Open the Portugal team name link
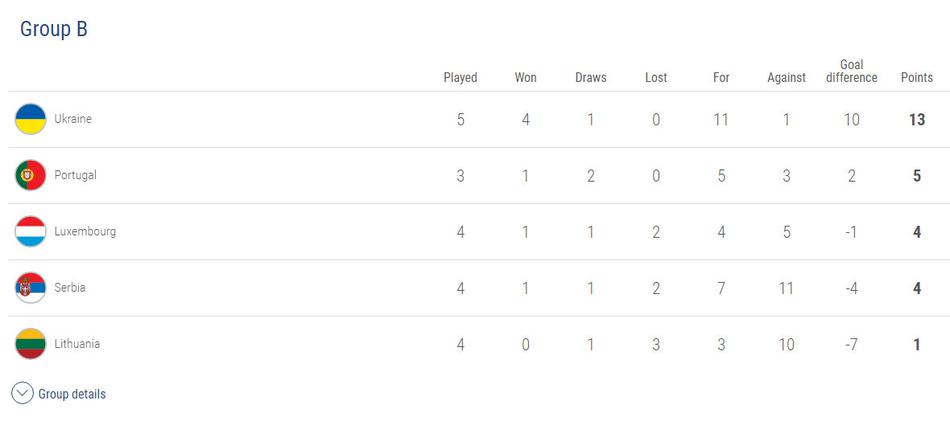Screen dimensions: 950x421 (x=75, y=175)
